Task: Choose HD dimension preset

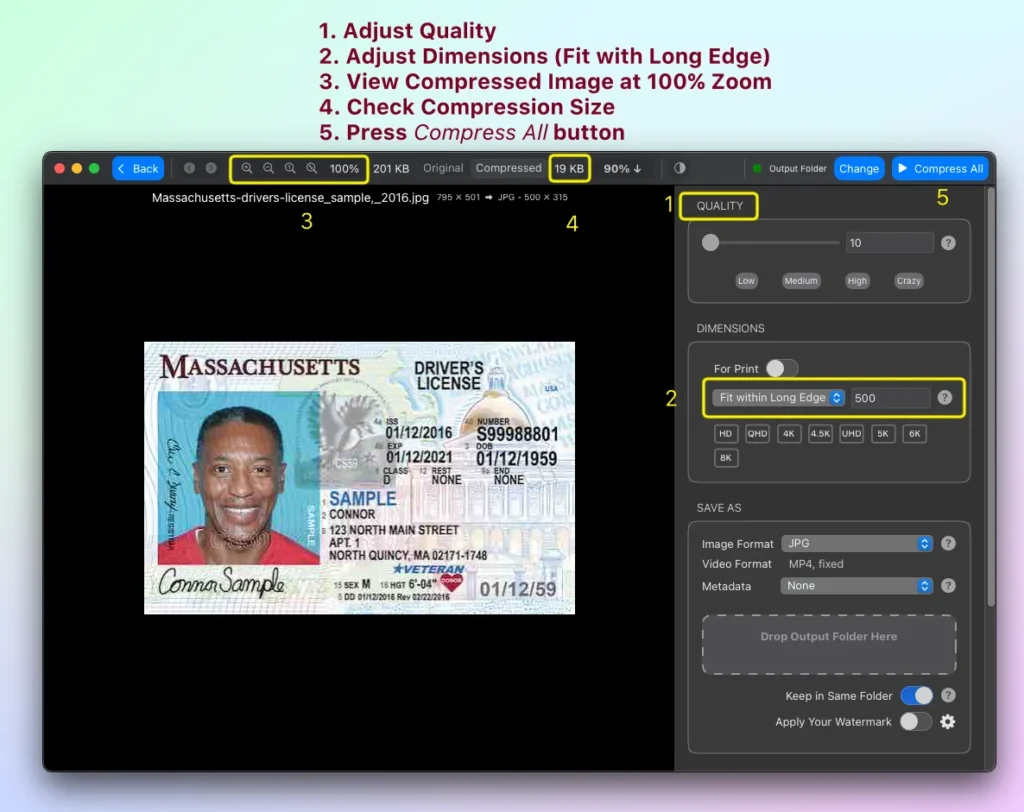Action: [x=726, y=434]
